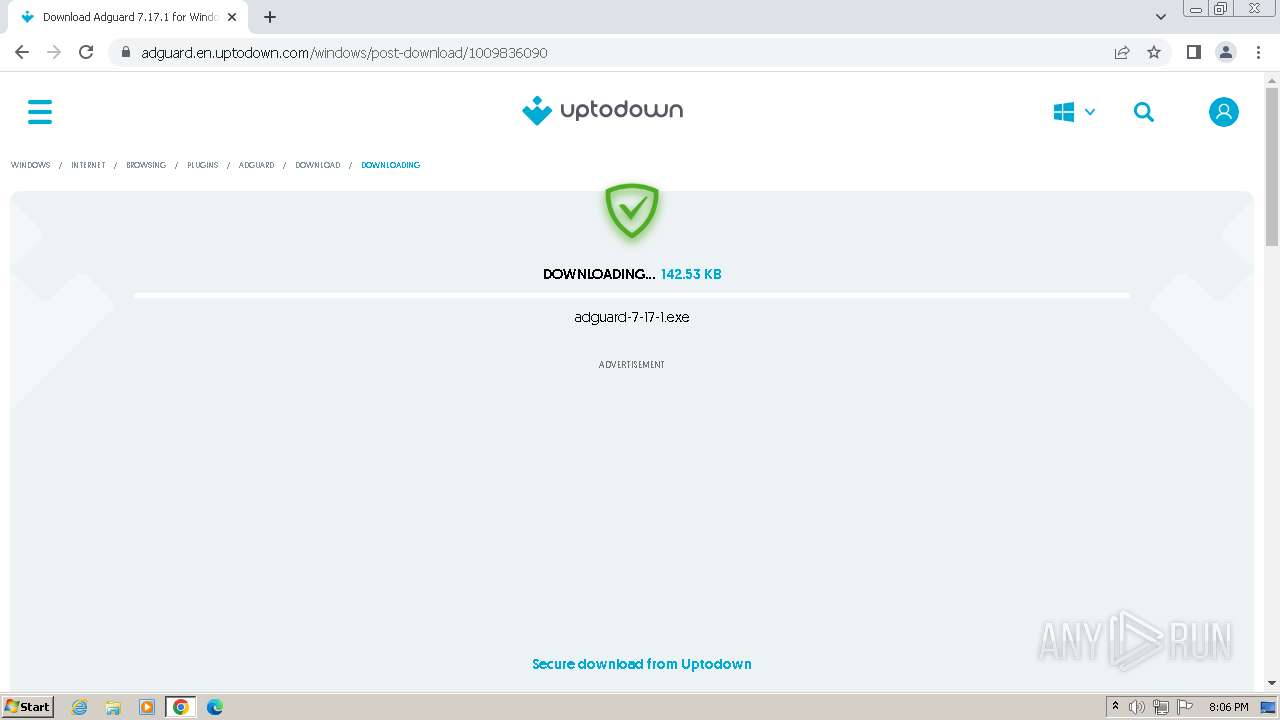The image size is (1280, 720).
Task: Click the adguard-7-17-1.exe file name
Action: click(x=632, y=317)
